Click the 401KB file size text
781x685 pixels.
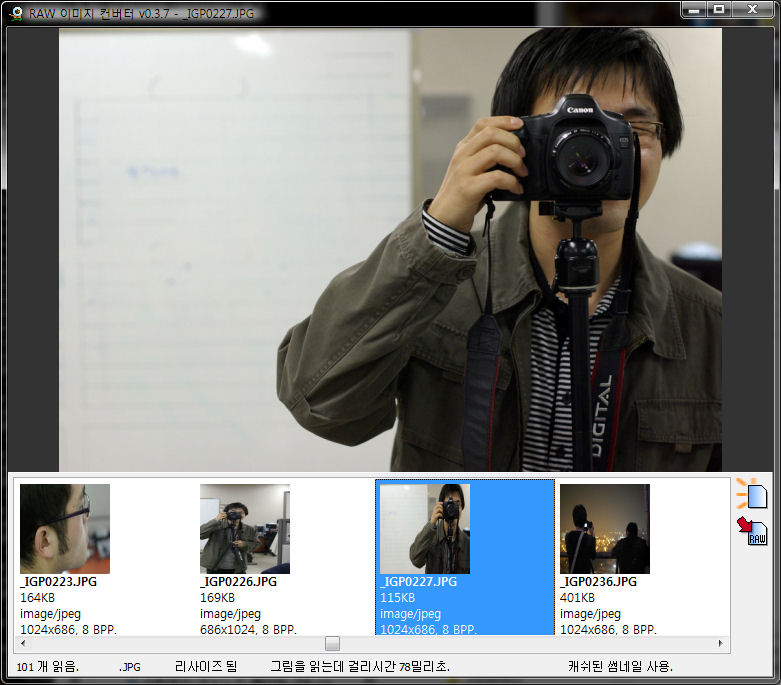click(577, 597)
